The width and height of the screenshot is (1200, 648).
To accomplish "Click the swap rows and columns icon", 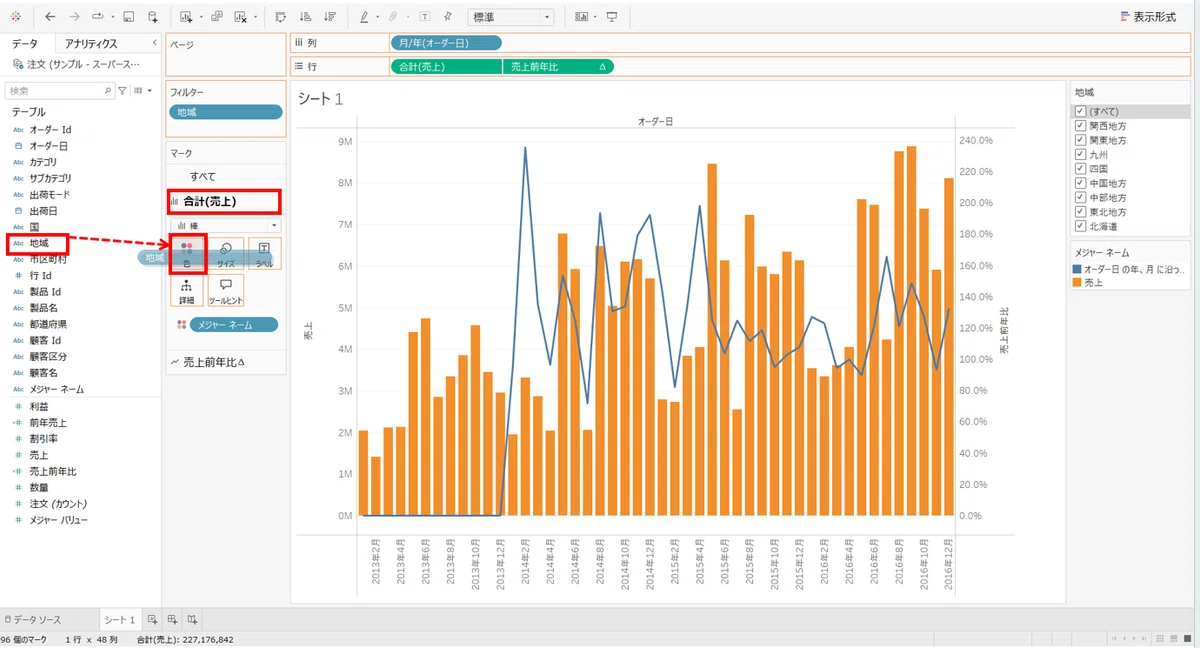I will 280,17.
